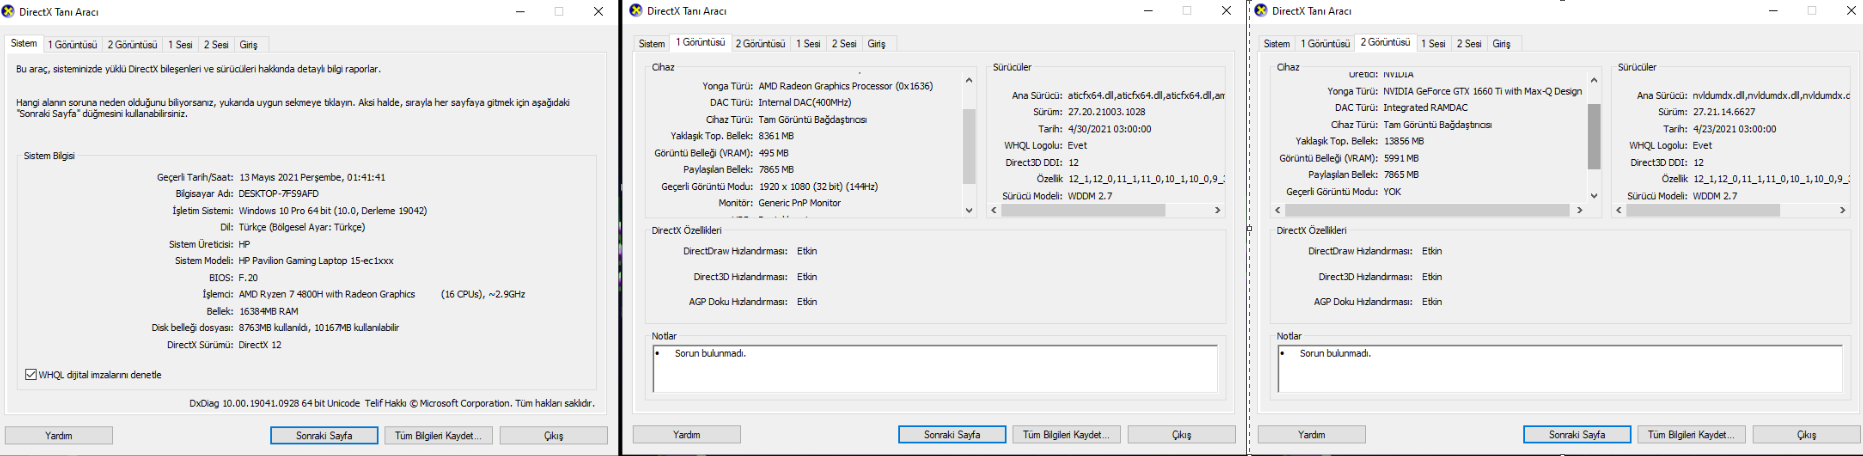
Task: Open 1 Sesi tab in second window
Action: coord(808,44)
